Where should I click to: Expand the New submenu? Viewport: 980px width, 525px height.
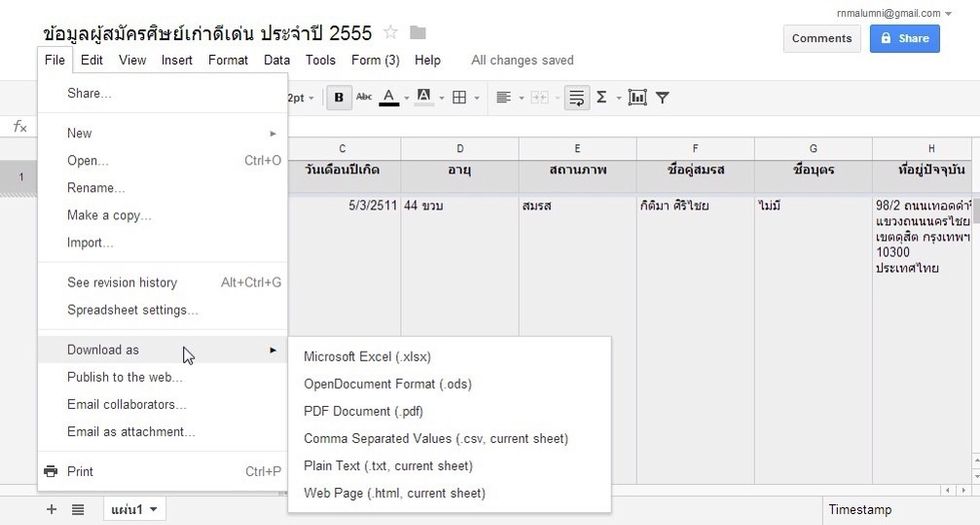coord(162,133)
